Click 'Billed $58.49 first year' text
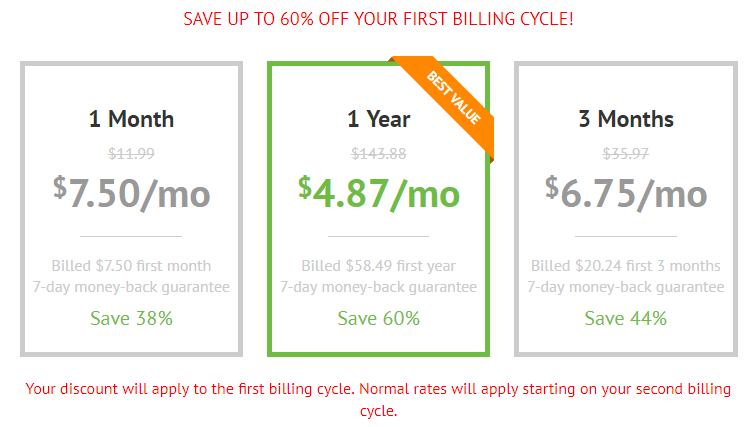 point(378,266)
